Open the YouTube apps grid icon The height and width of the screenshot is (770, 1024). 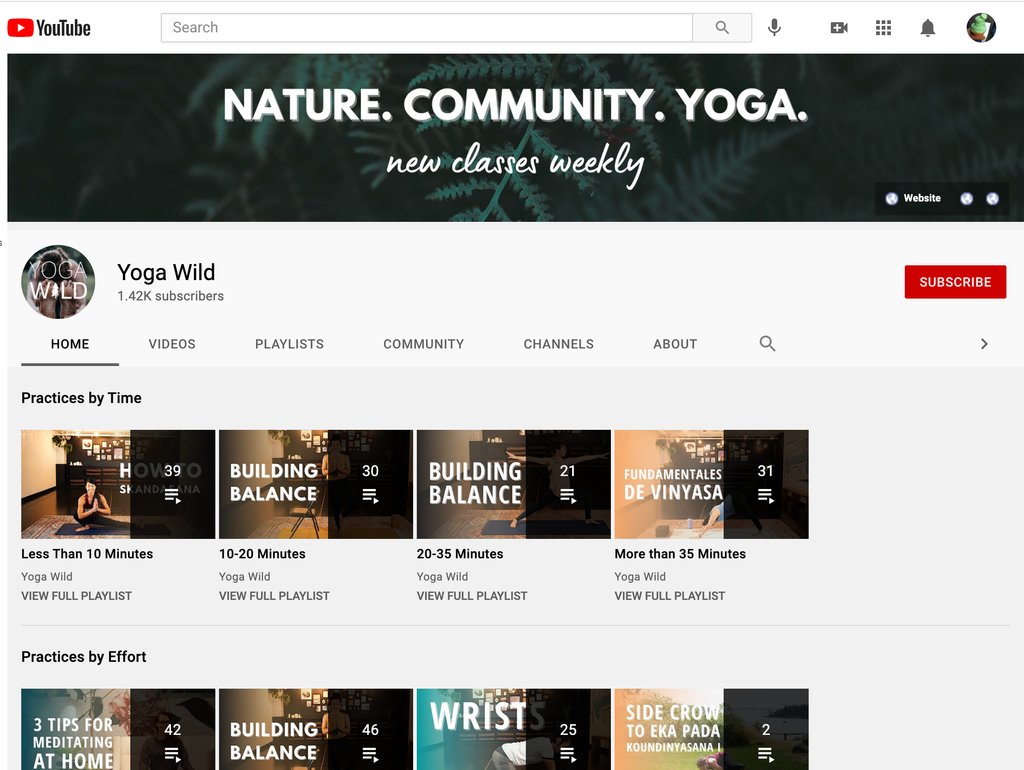click(x=883, y=28)
